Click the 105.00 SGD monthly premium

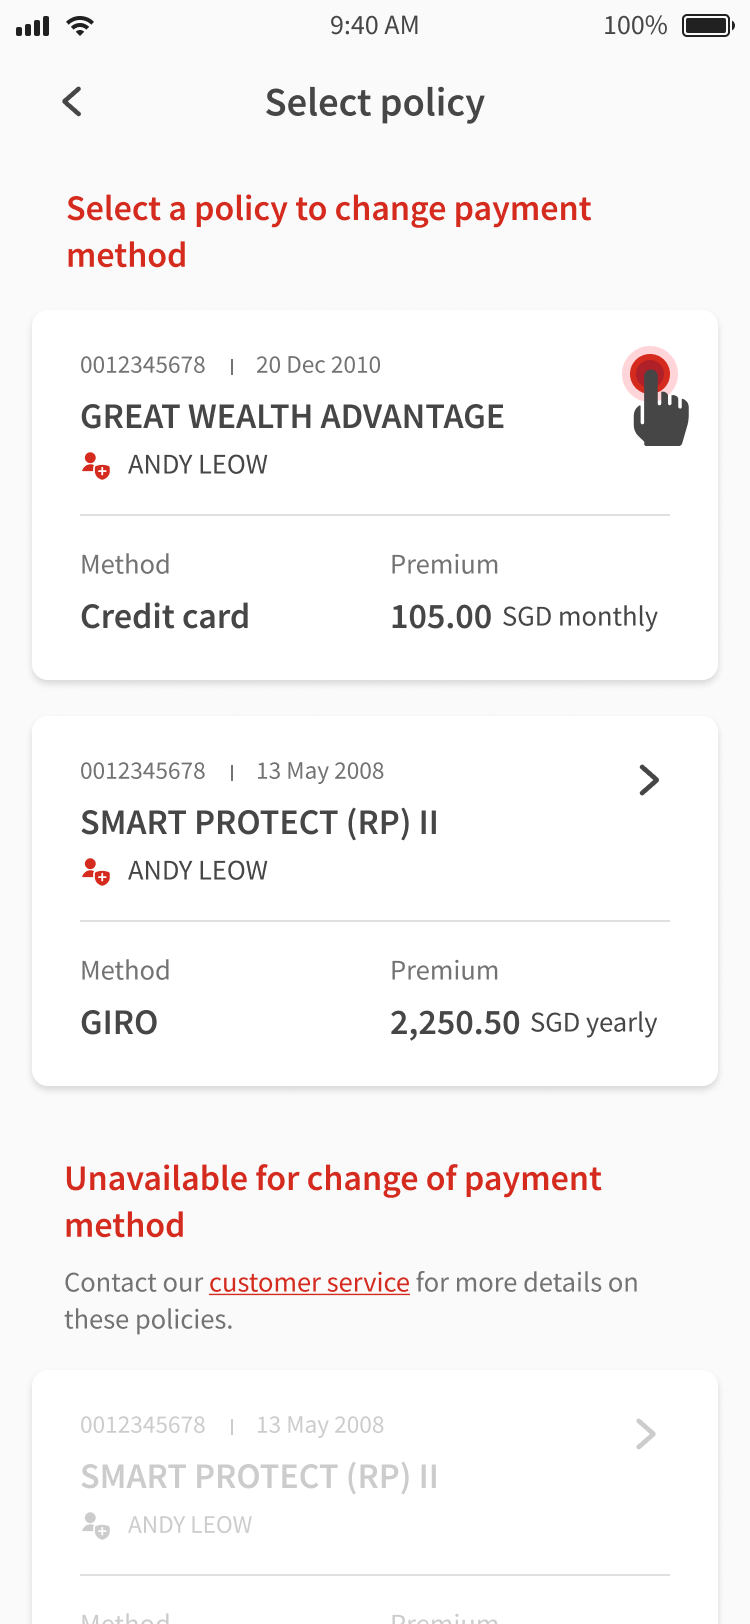pos(523,617)
